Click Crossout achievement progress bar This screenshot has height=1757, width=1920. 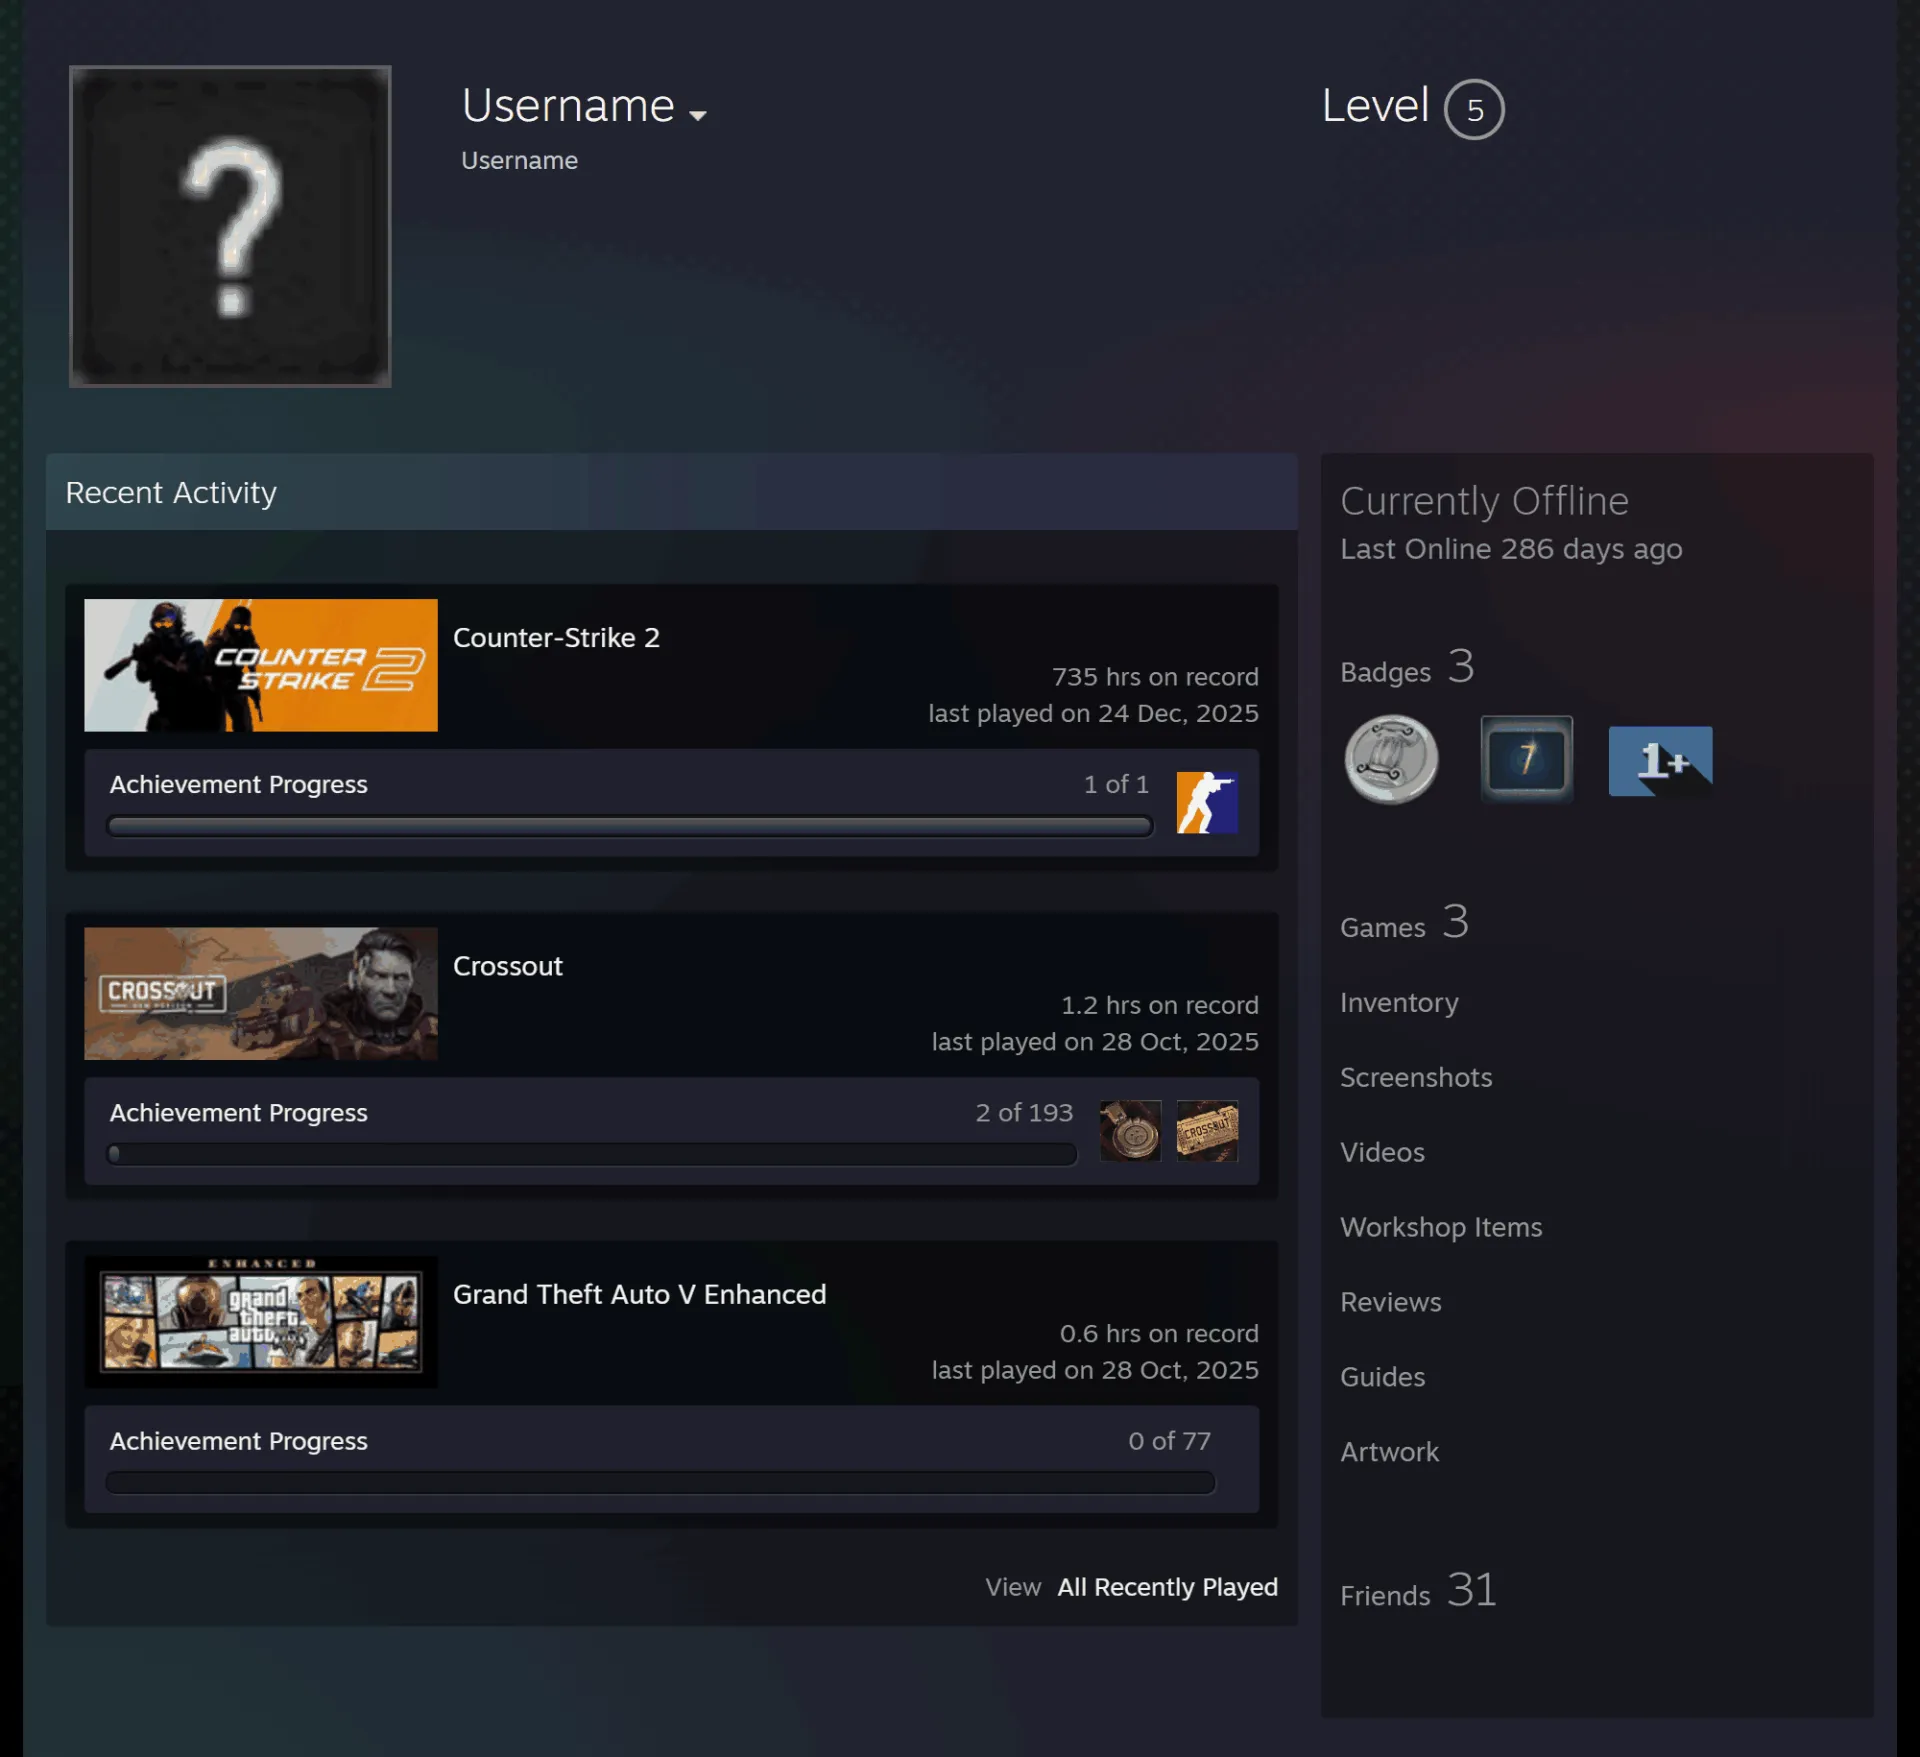click(x=592, y=1154)
